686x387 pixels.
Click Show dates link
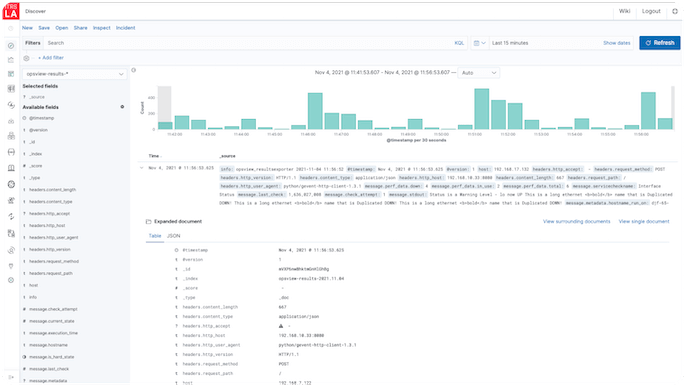click(x=617, y=43)
